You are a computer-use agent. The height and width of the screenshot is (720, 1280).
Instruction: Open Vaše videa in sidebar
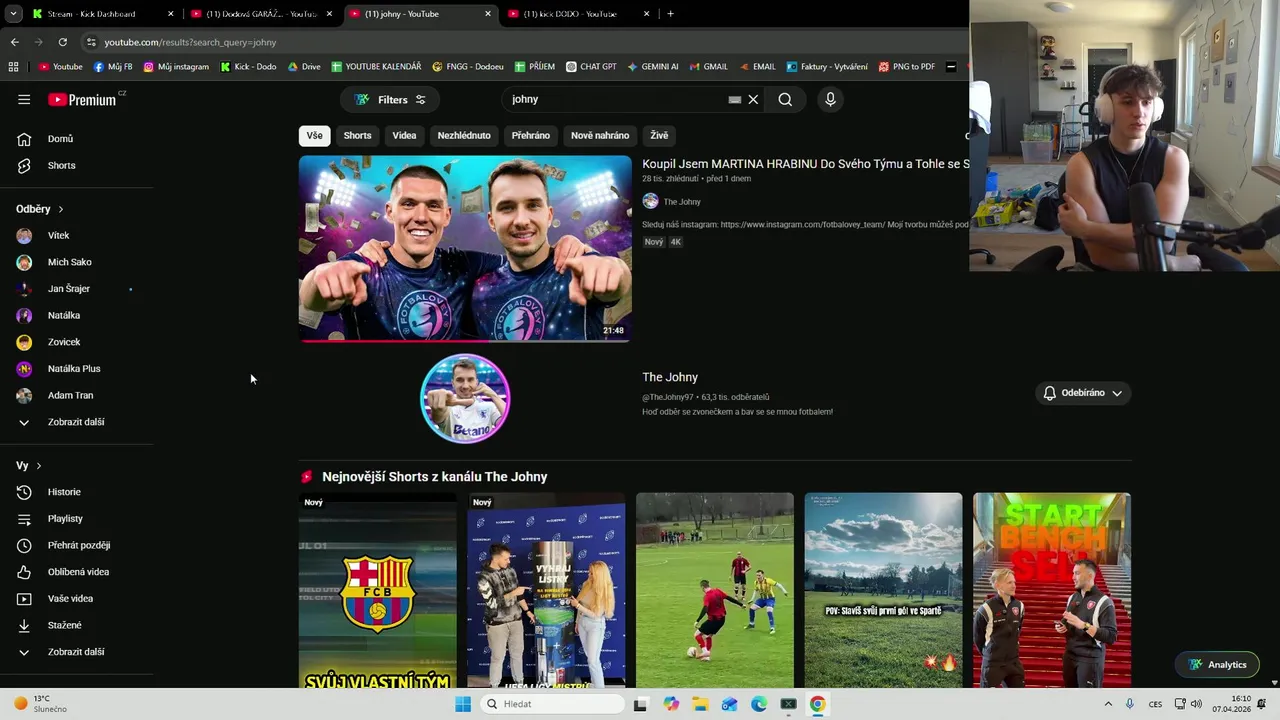click(70, 598)
